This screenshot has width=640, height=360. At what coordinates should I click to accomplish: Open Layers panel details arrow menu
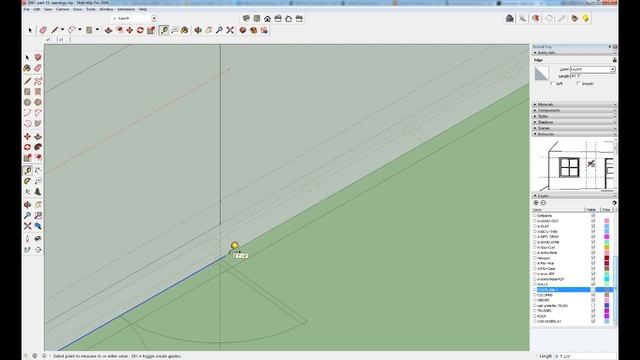[x=614, y=203]
